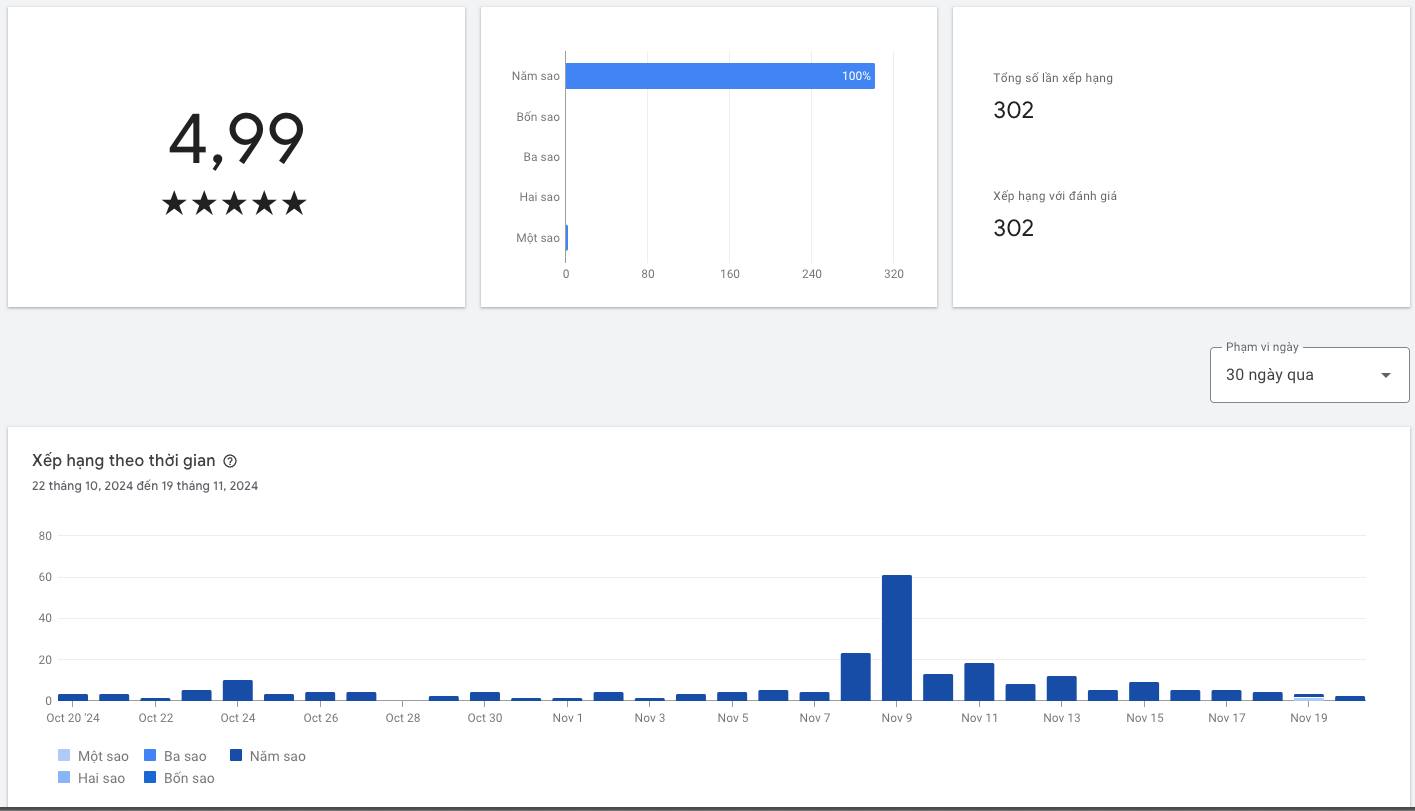Screen dimensions: 1415x811
Task: Click the Một sao row label in distribution chart
Action: point(538,238)
